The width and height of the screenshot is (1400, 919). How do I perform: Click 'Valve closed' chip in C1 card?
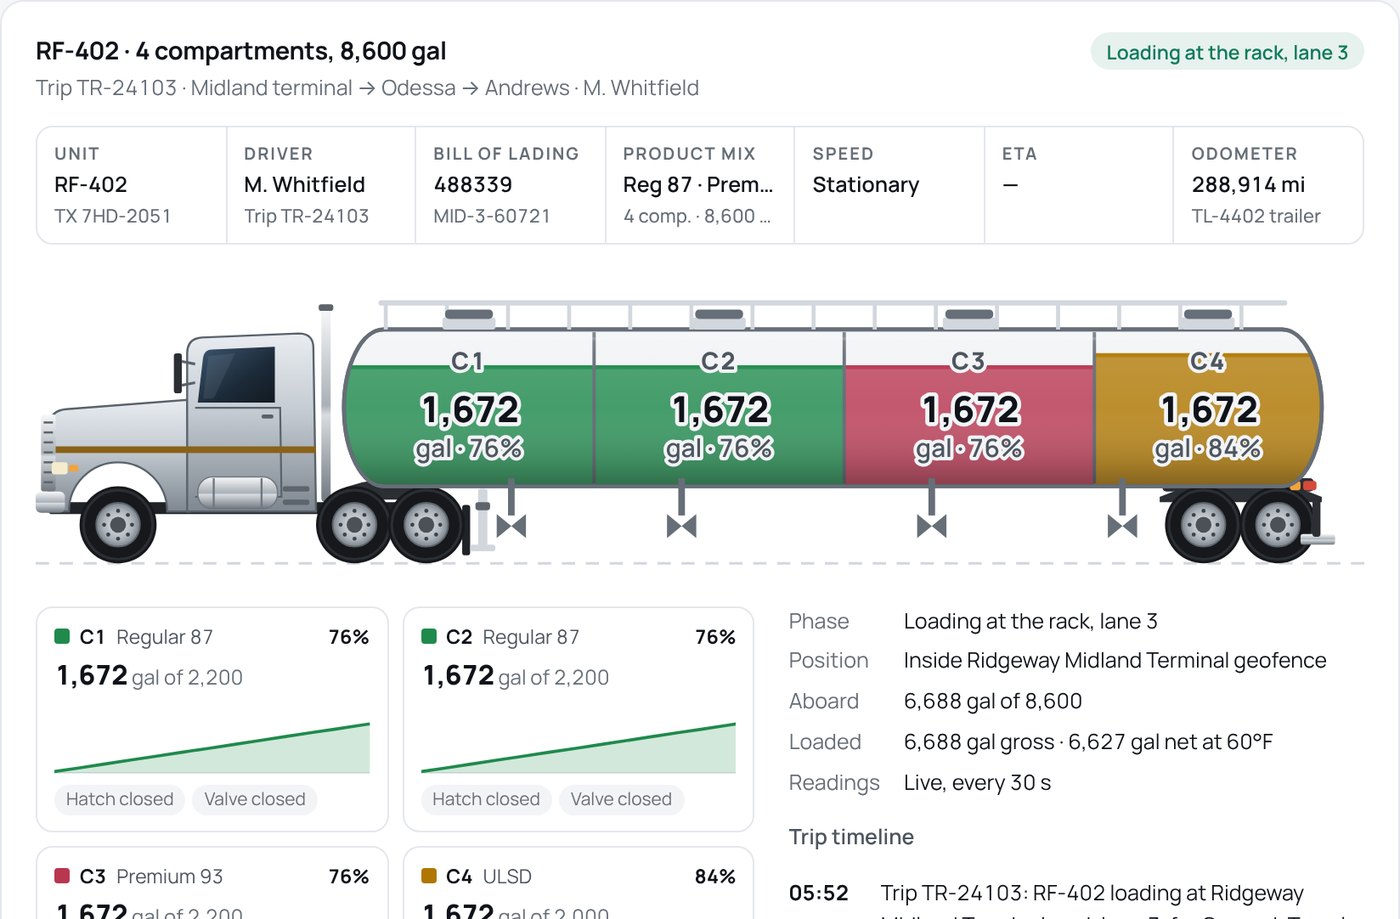click(255, 799)
